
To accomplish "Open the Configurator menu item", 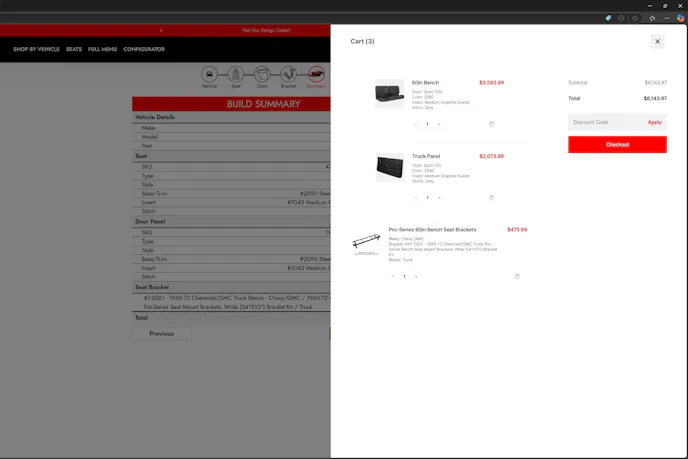I will (x=144, y=49).
